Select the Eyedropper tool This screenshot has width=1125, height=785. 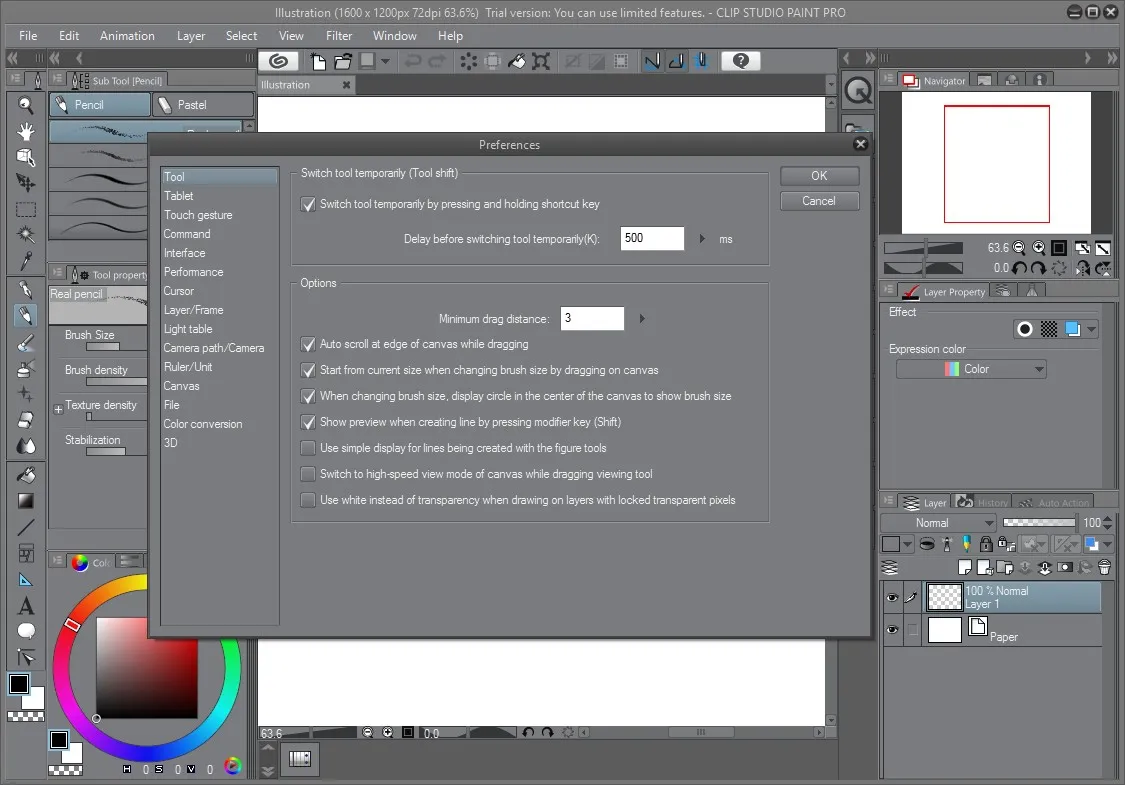click(x=26, y=260)
